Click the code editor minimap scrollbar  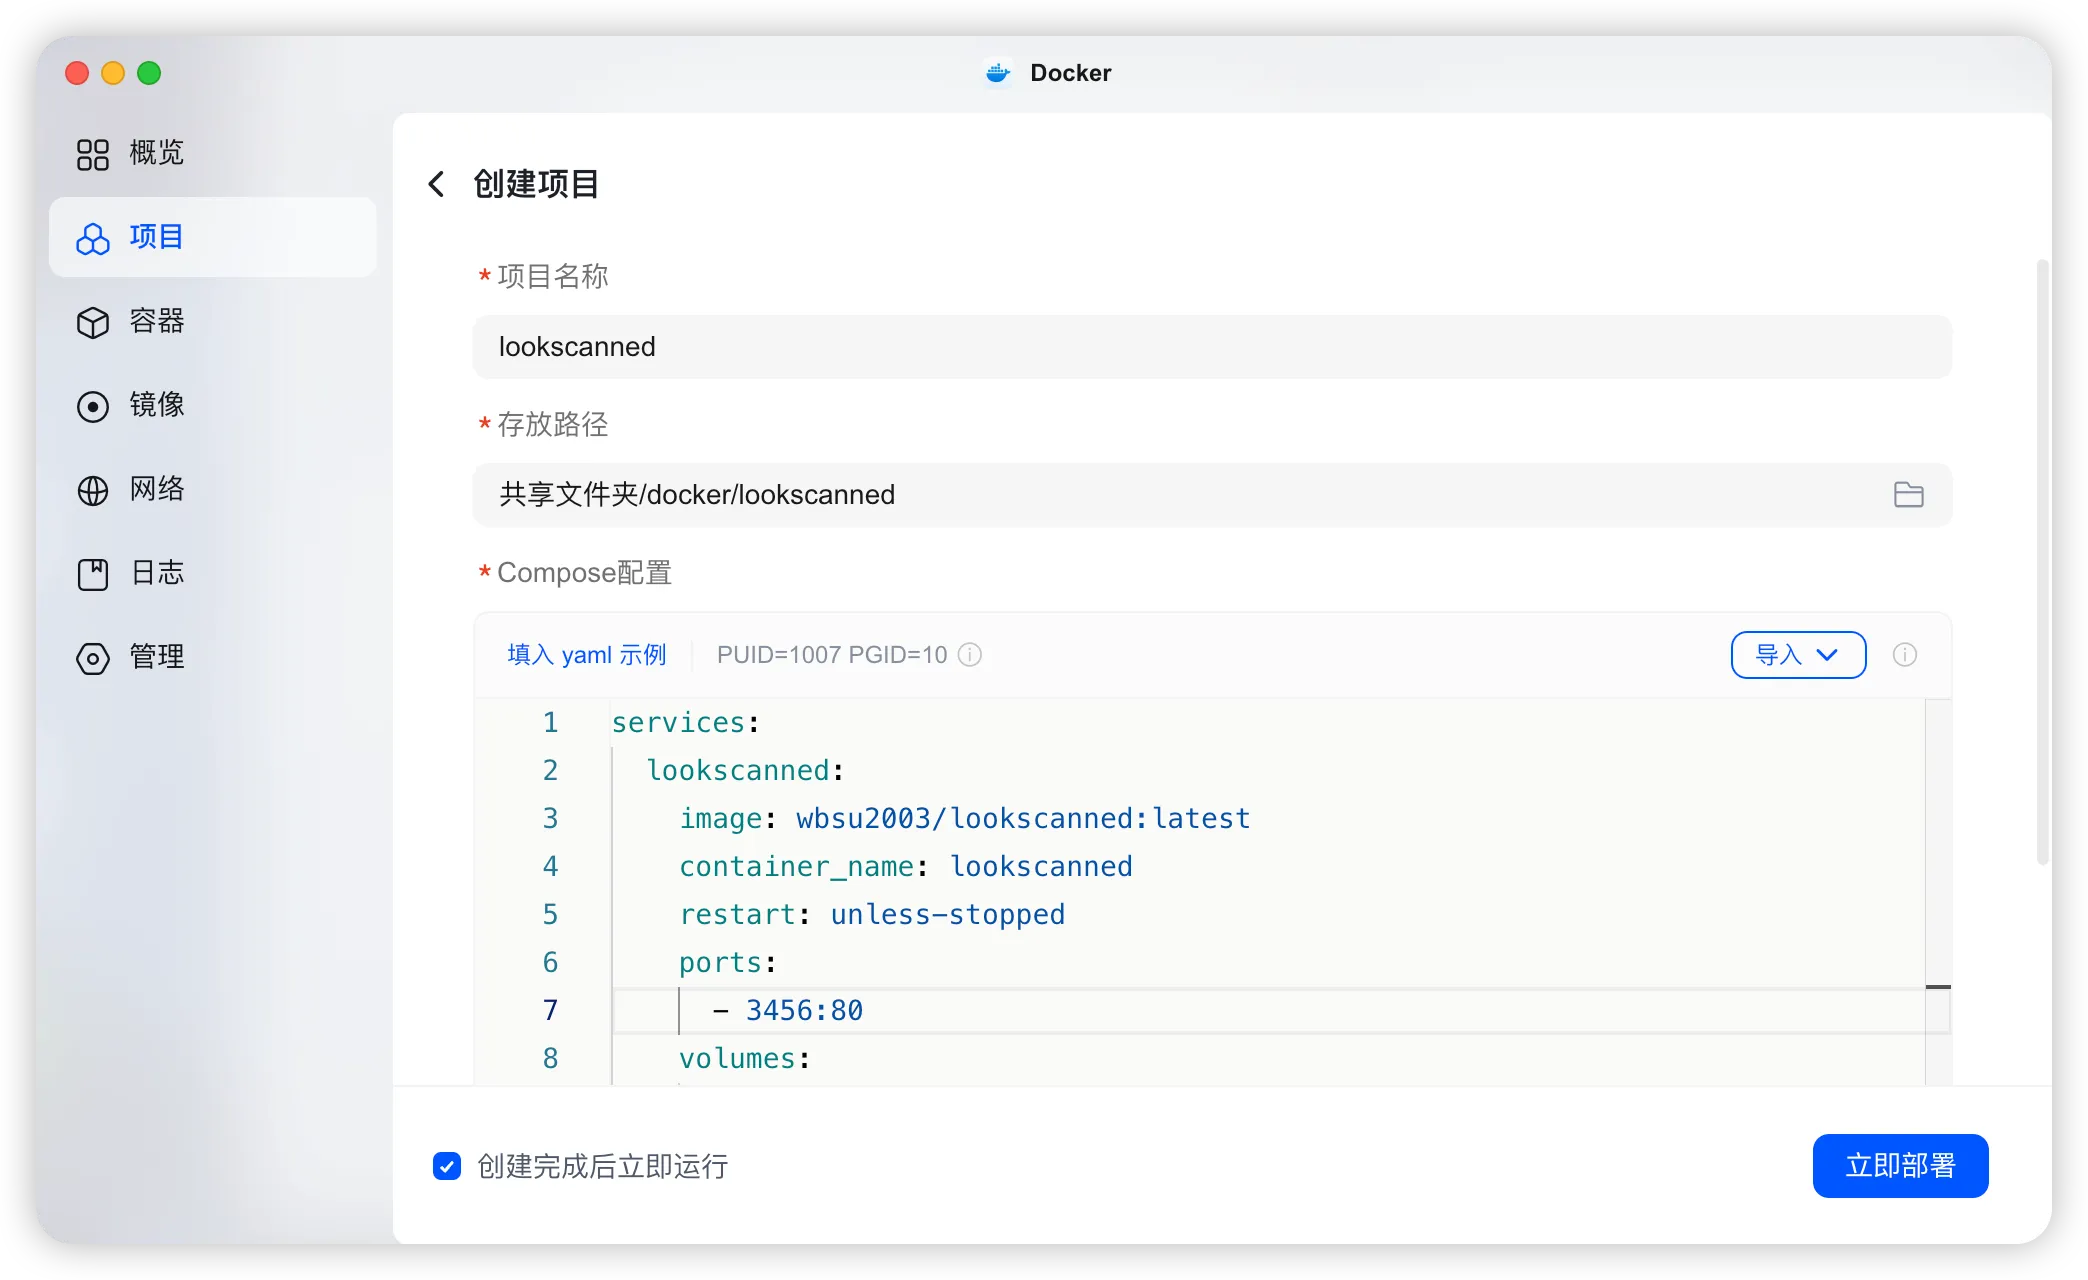coord(1938,890)
